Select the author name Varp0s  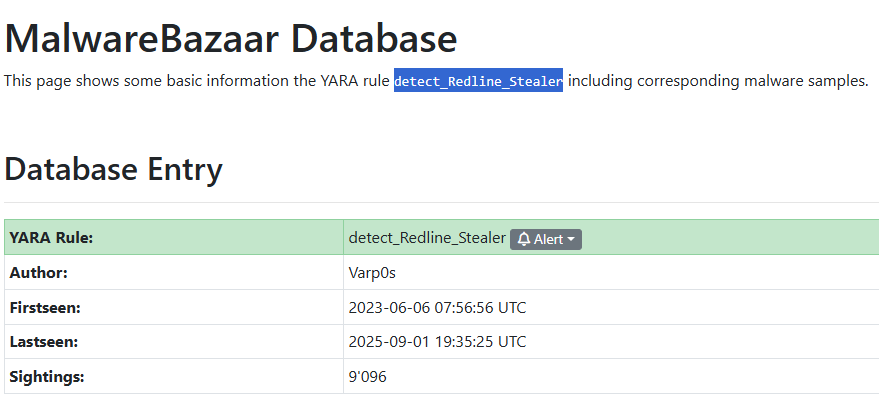(372, 273)
